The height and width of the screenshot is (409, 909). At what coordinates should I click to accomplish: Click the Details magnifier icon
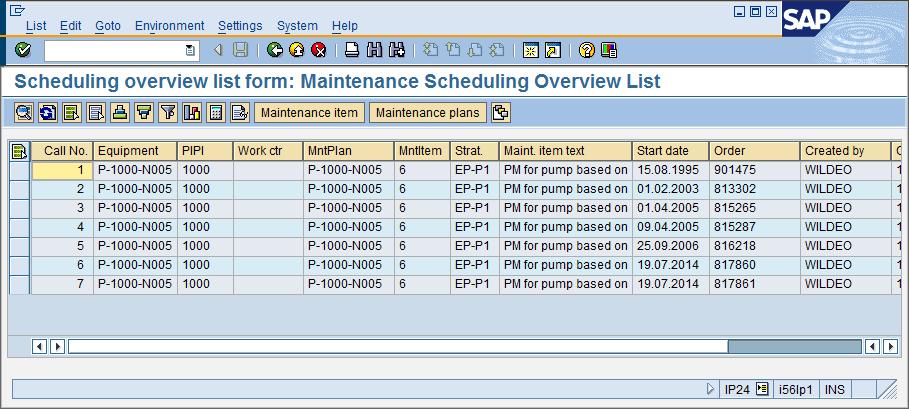coord(24,112)
